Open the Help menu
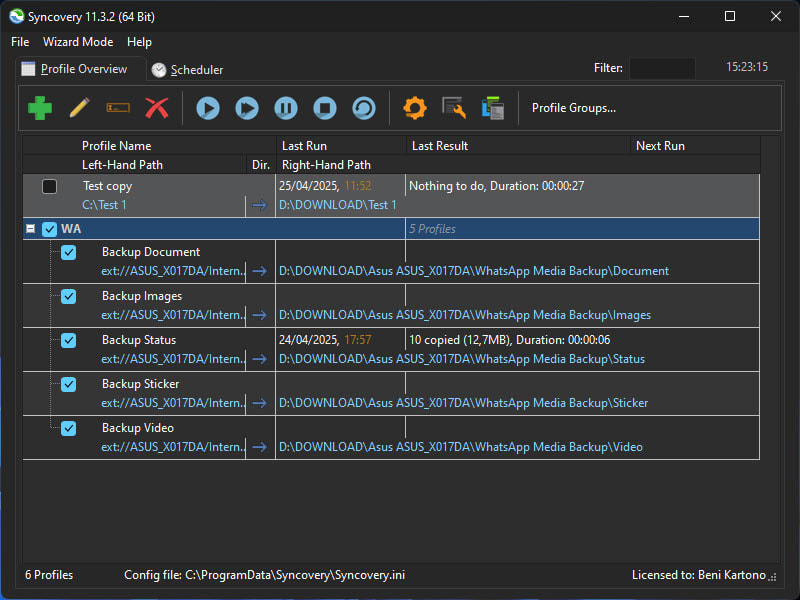The width and height of the screenshot is (800, 600). coord(139,42)
